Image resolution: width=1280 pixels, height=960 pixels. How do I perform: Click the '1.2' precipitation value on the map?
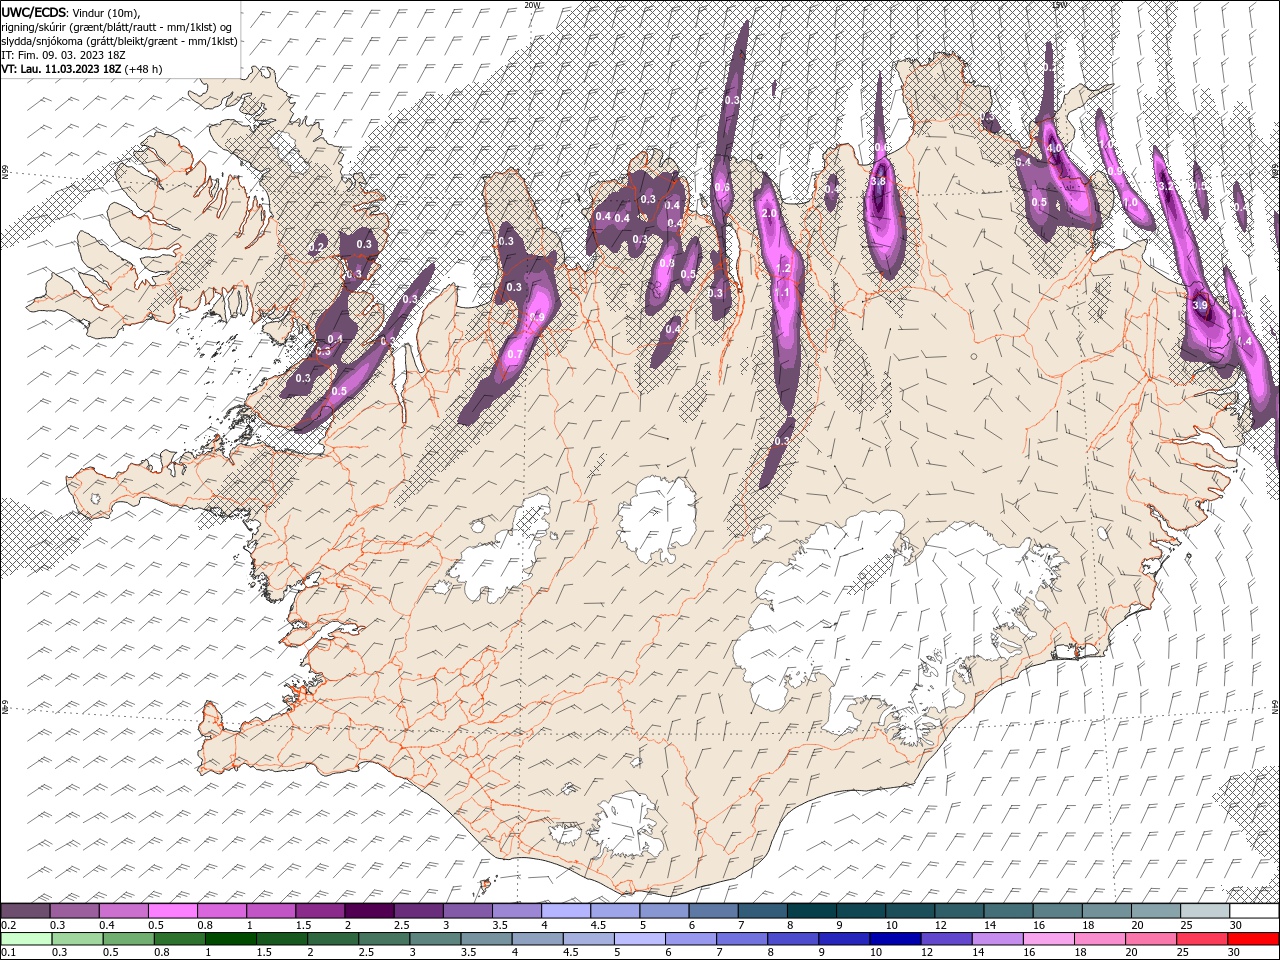[784, 268]
